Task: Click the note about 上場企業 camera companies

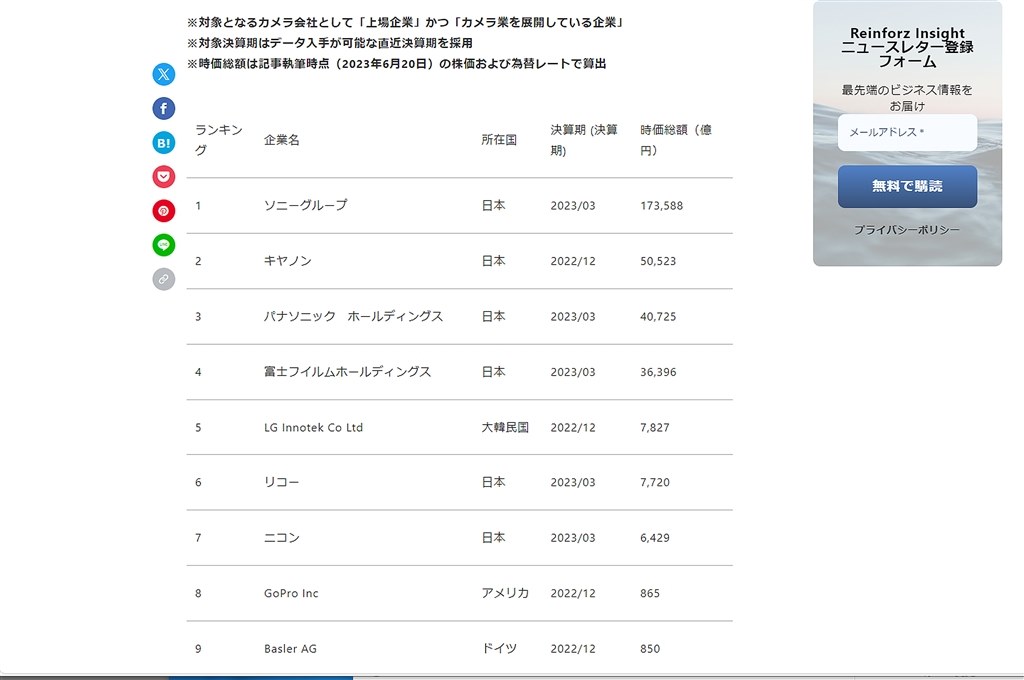Action: (405, 22)
